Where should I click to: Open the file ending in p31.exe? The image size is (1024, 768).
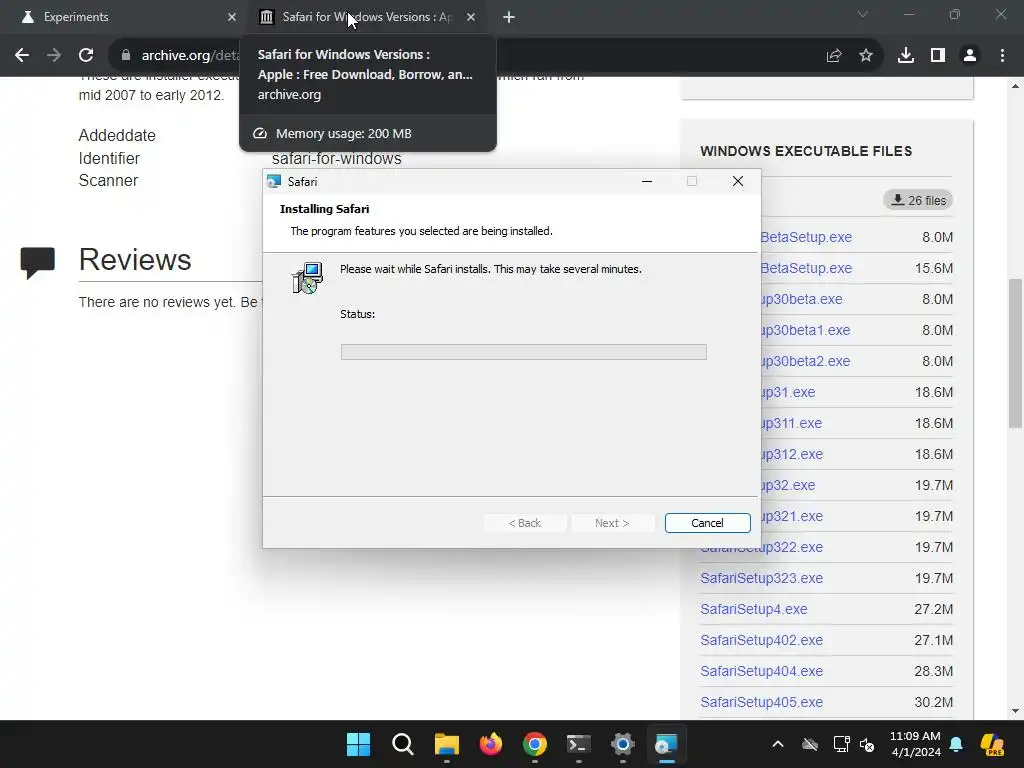click(788, 392)
